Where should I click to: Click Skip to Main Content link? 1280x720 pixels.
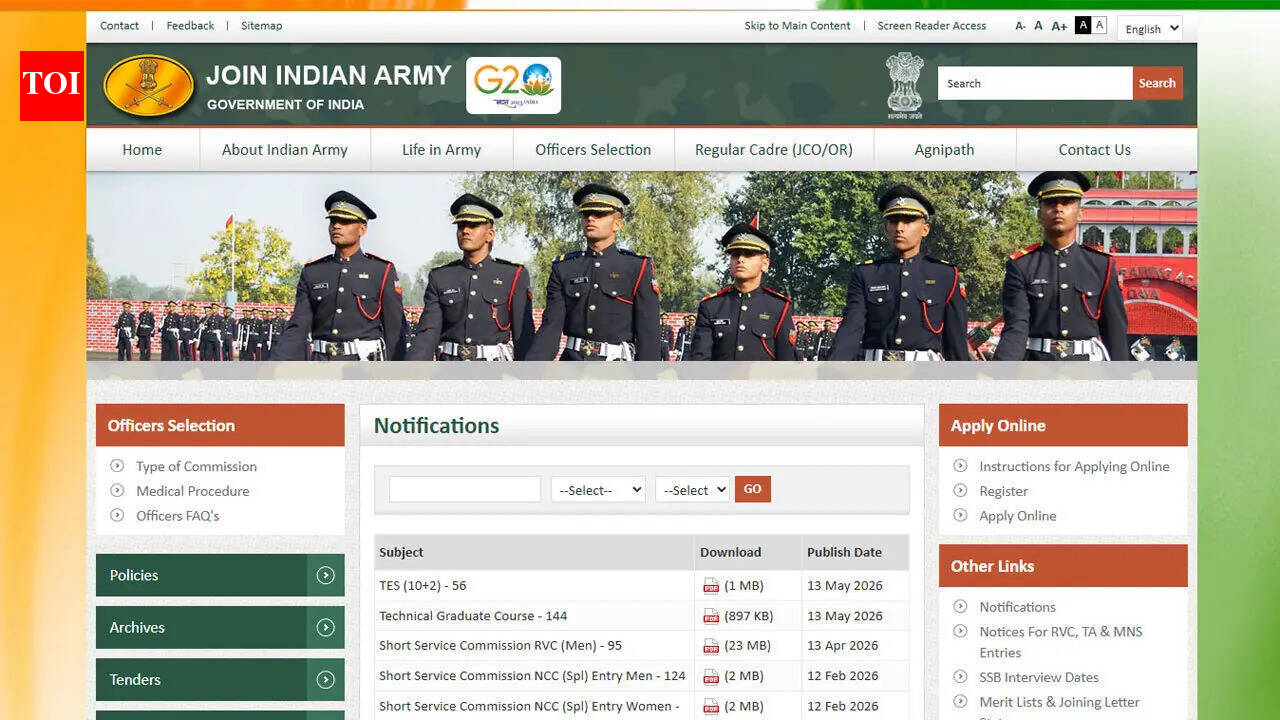pyautogui.click(x=797, y=26)
